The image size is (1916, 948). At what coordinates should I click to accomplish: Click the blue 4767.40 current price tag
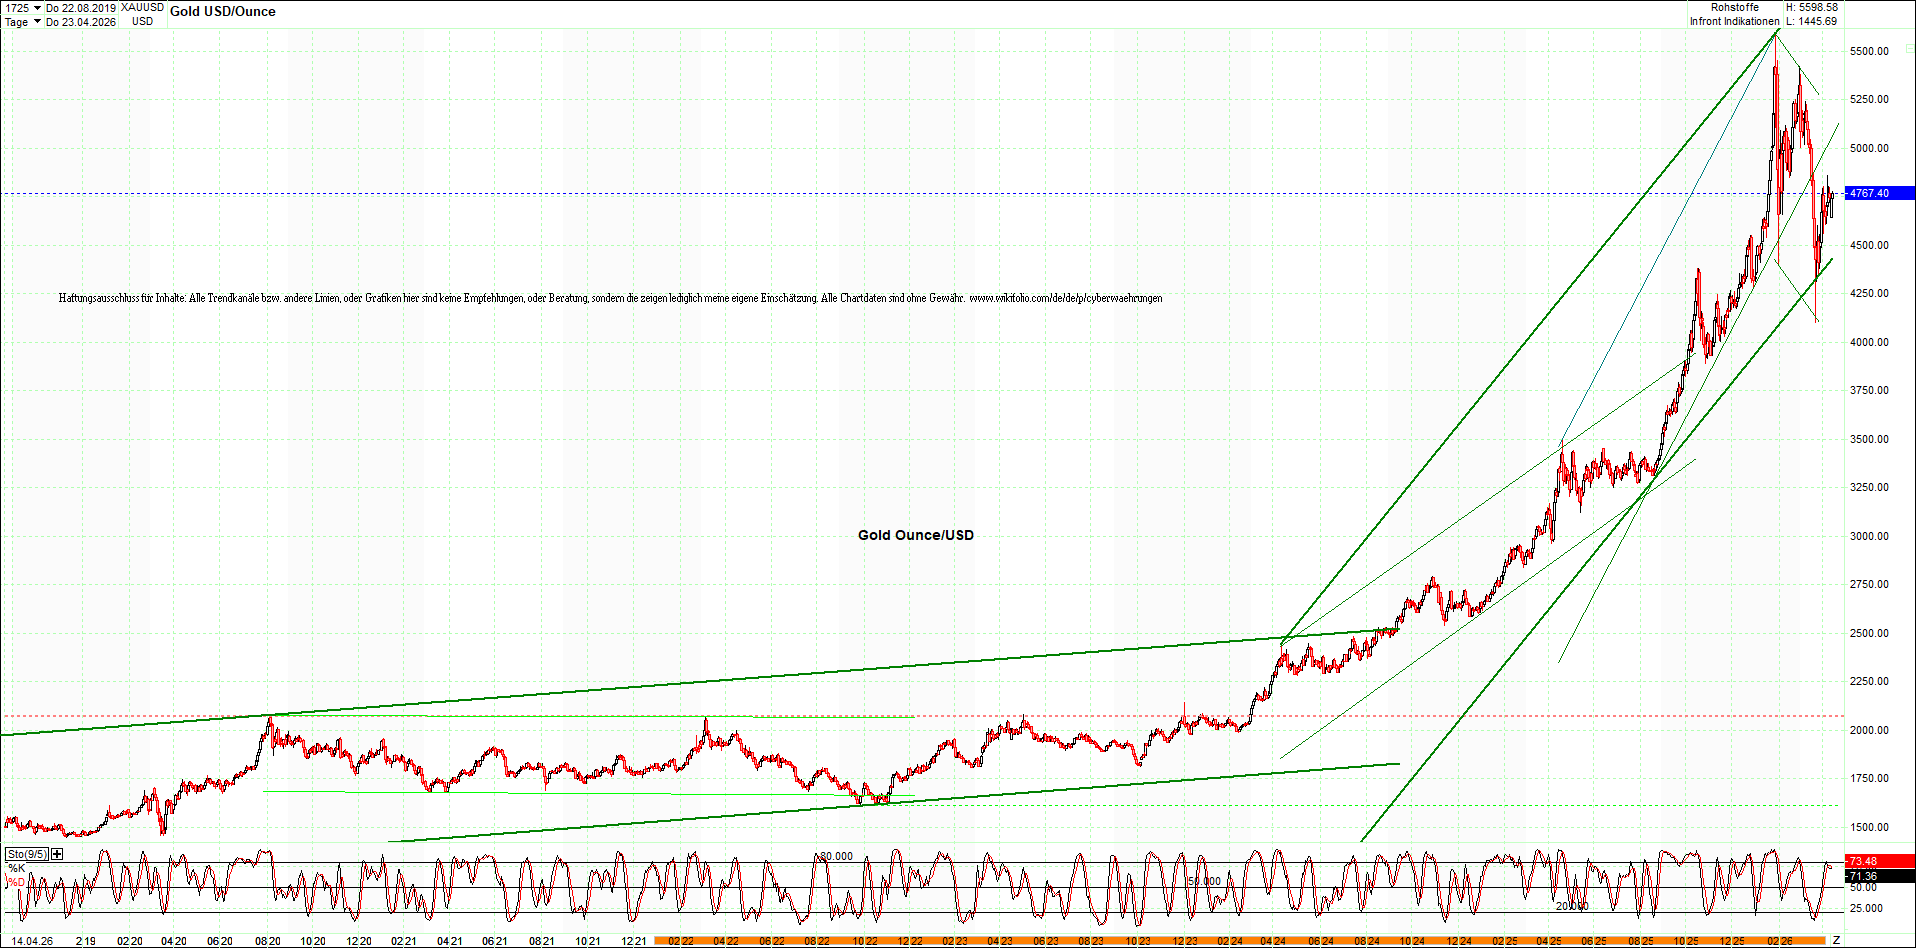[x=1878, y=193]
